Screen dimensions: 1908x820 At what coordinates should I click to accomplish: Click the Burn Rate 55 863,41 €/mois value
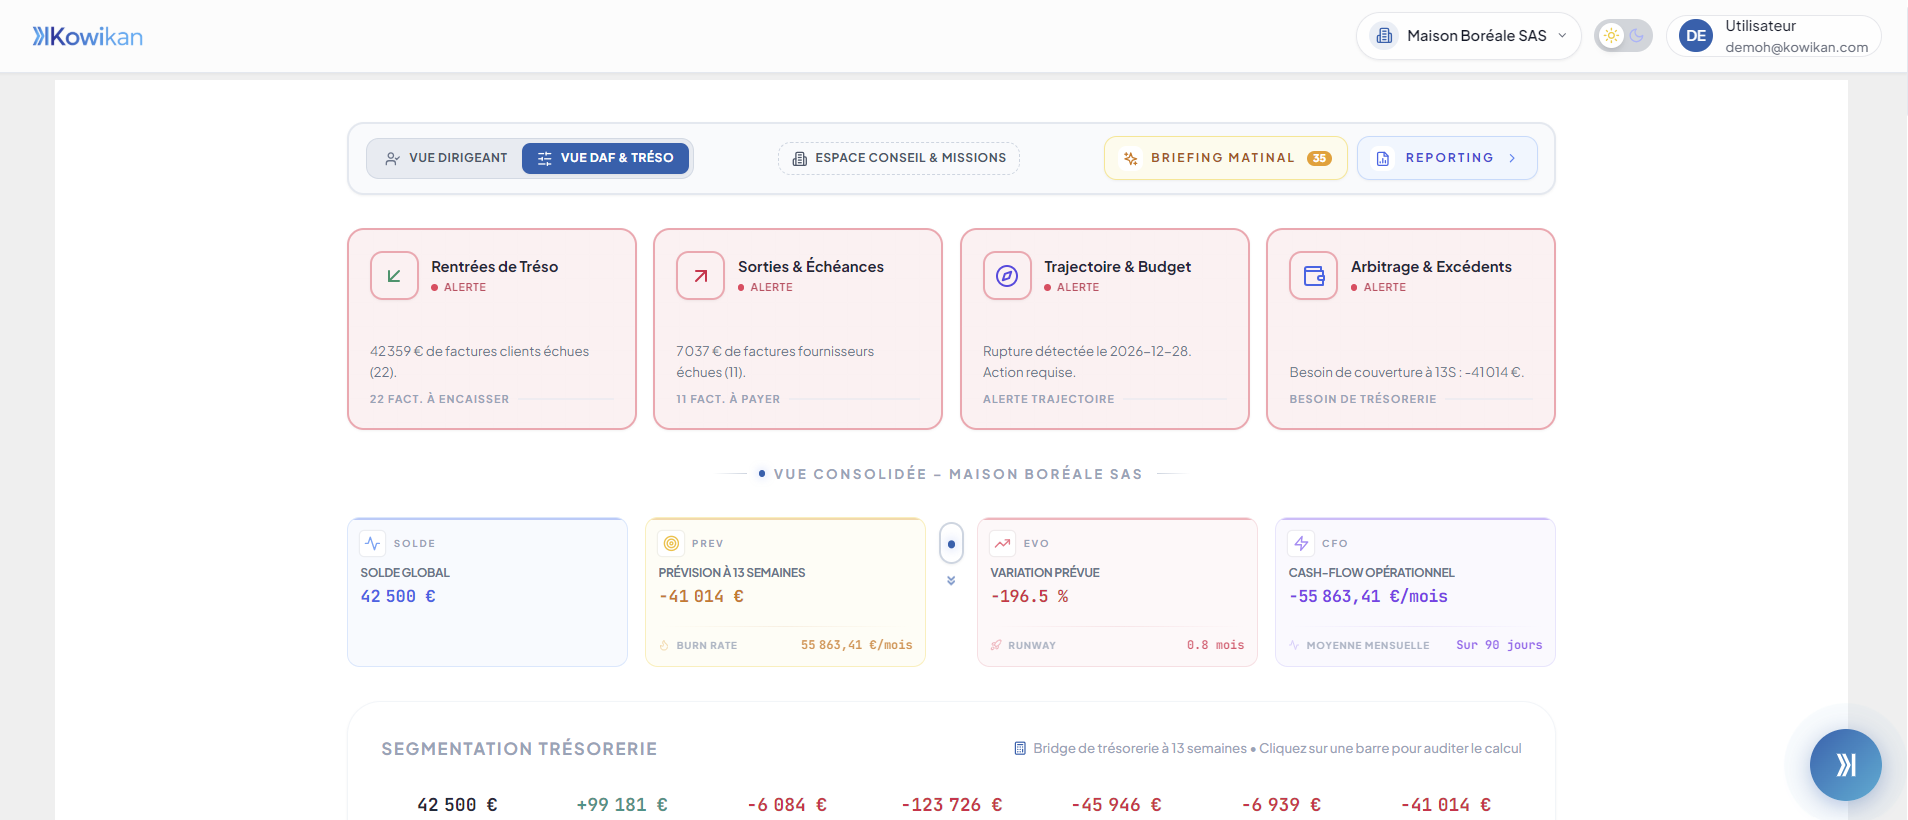point(856,645)
